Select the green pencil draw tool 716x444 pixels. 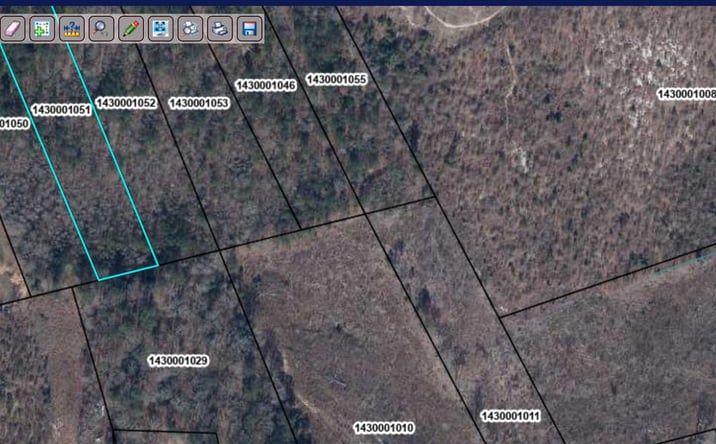[131, 29]
